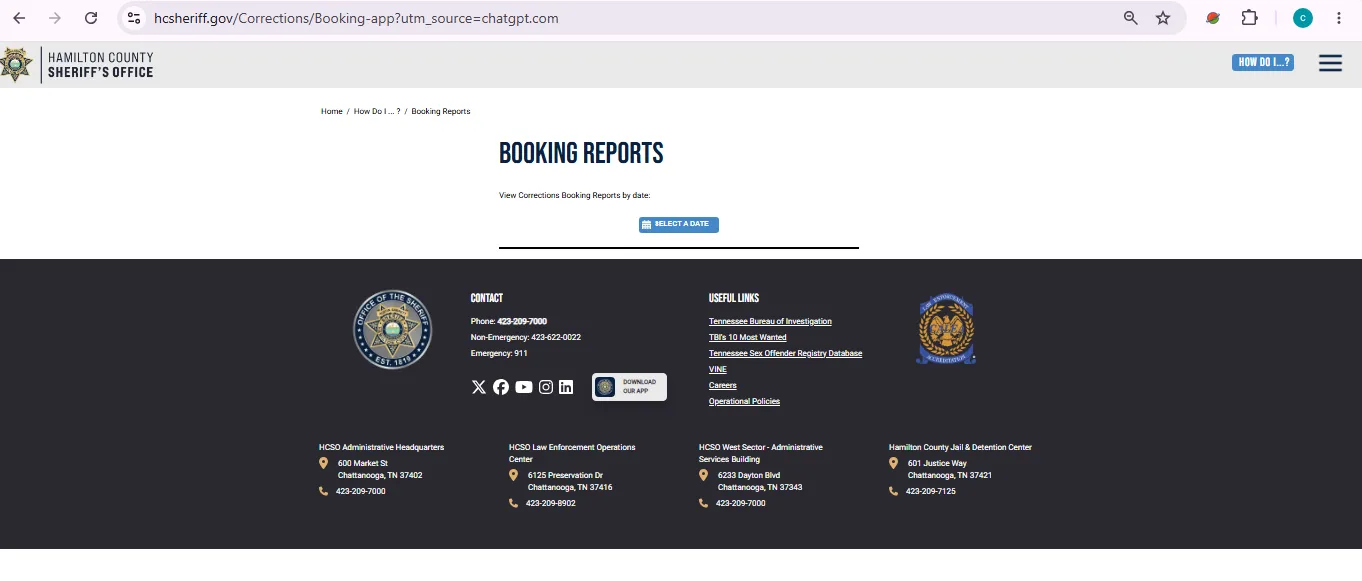1362x581 pixels.
Task: Click the Select a Date button
Action: tap(679, 225)
